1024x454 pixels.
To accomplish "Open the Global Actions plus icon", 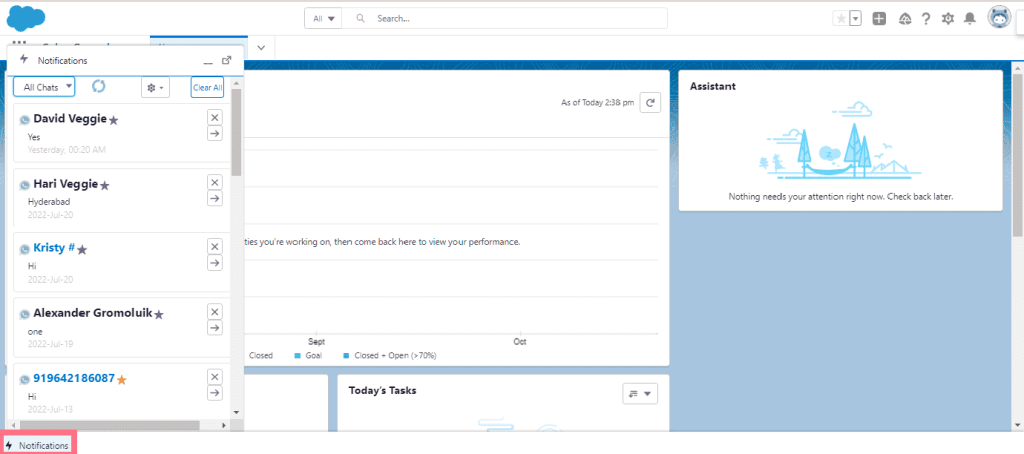I will [879, 18].
